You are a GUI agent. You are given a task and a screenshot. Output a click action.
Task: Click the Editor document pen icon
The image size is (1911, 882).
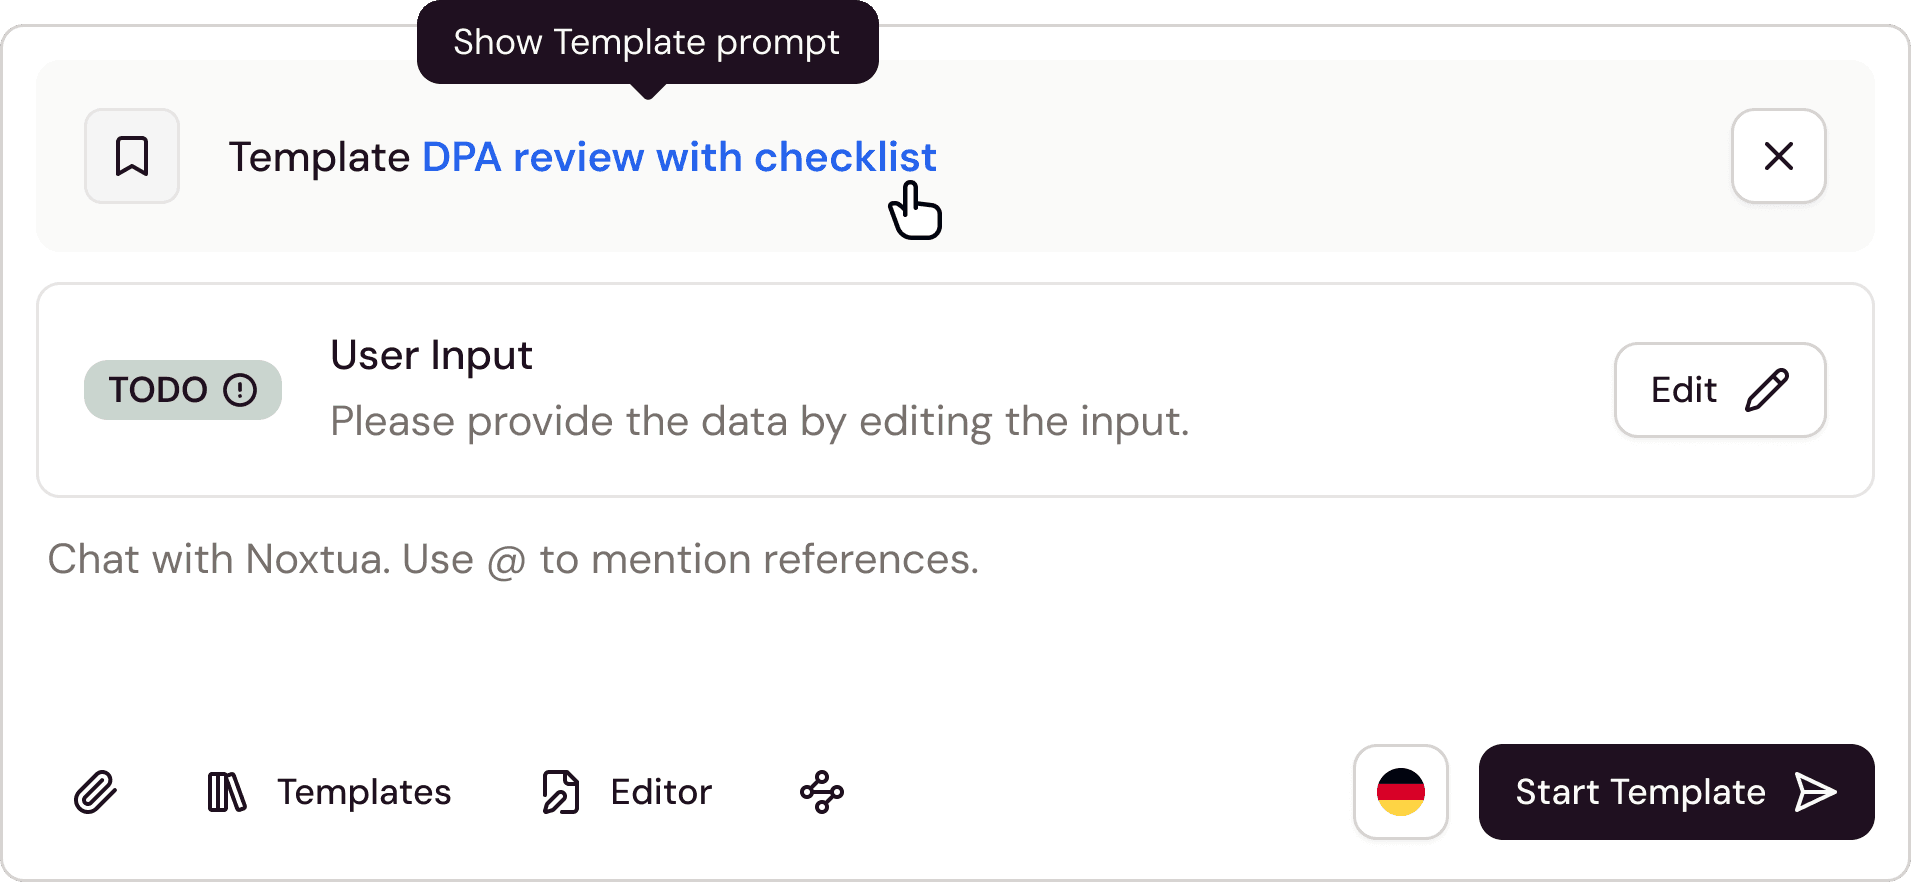(561, 792)
